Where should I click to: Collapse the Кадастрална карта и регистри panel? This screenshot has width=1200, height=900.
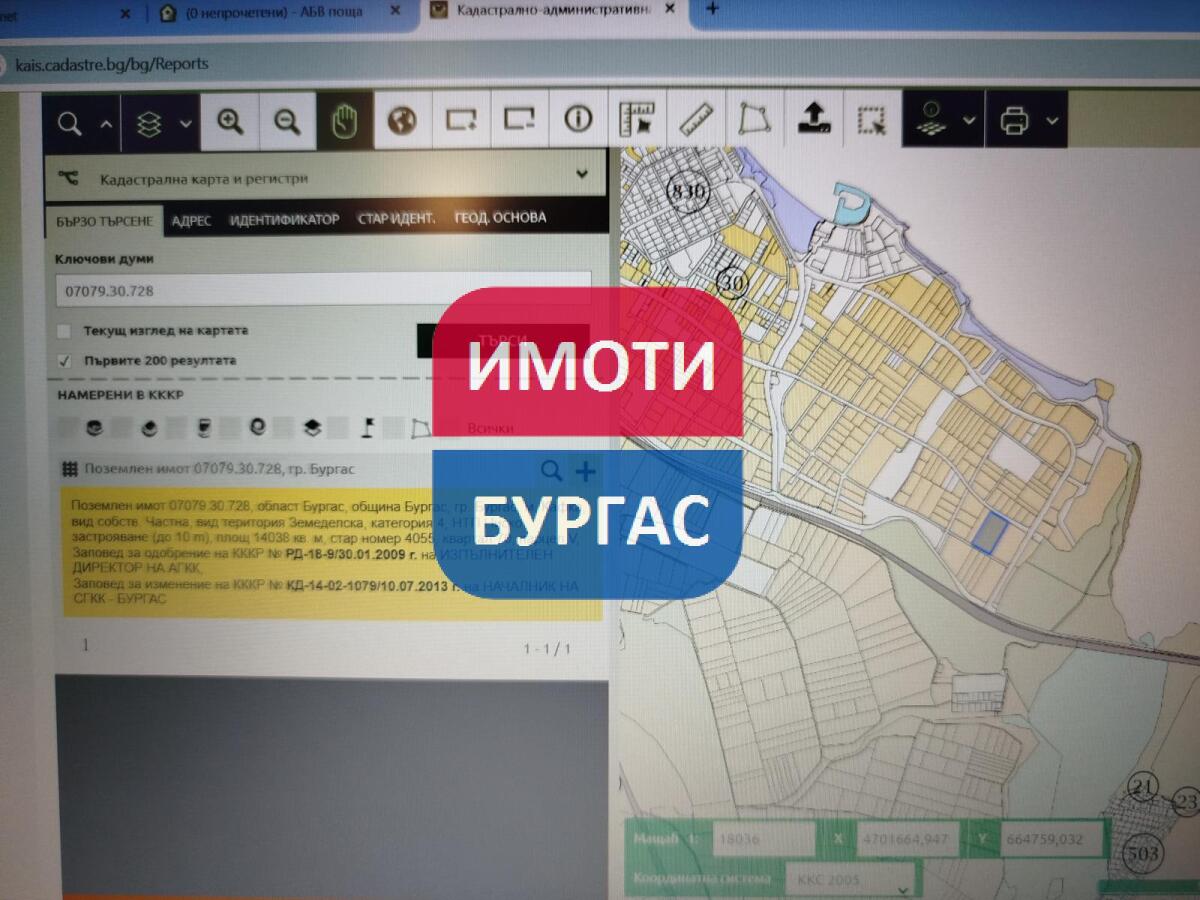point(583,174)
